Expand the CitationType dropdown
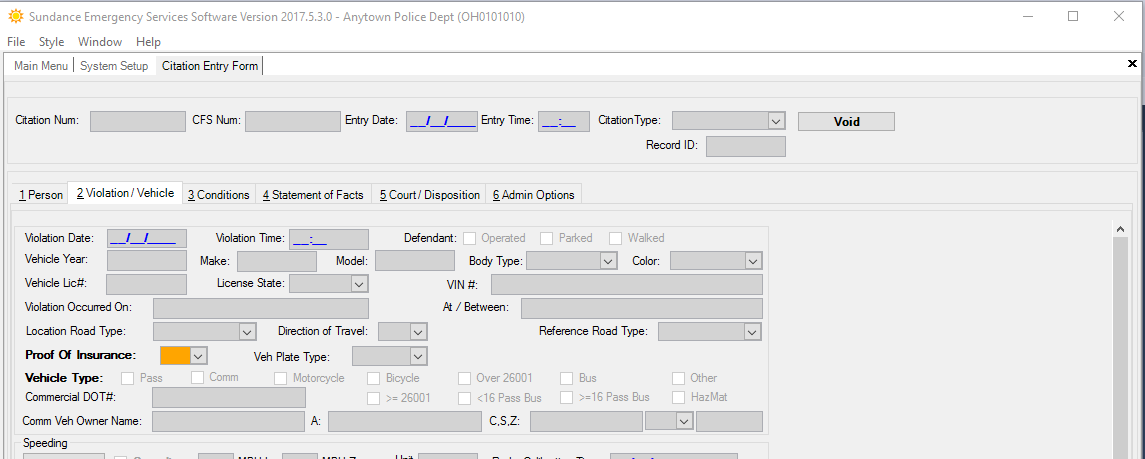1145x459 pixels. click(x=776, y=121)
